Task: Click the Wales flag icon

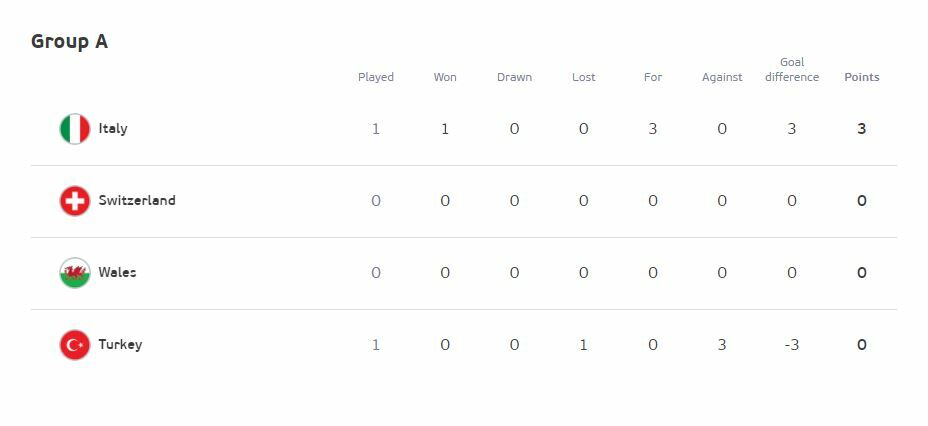Action: click(x=75, y=273)
